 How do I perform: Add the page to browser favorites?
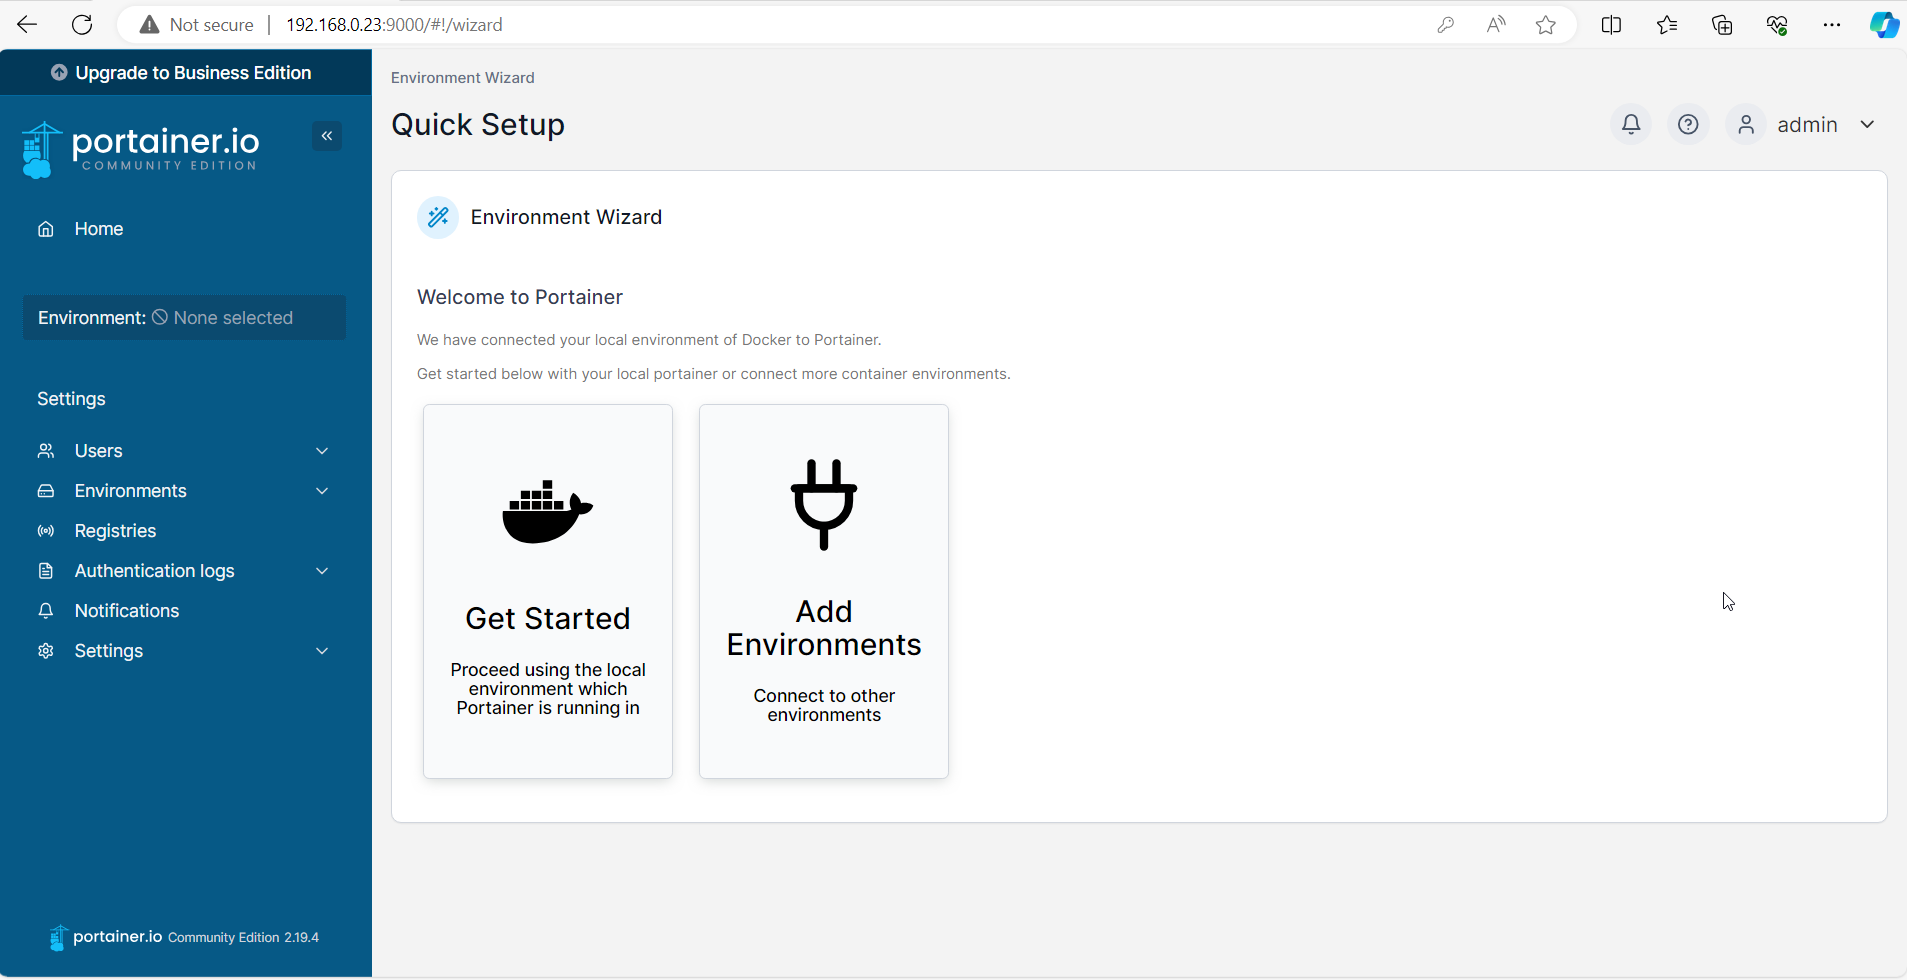coord(1545,24)
